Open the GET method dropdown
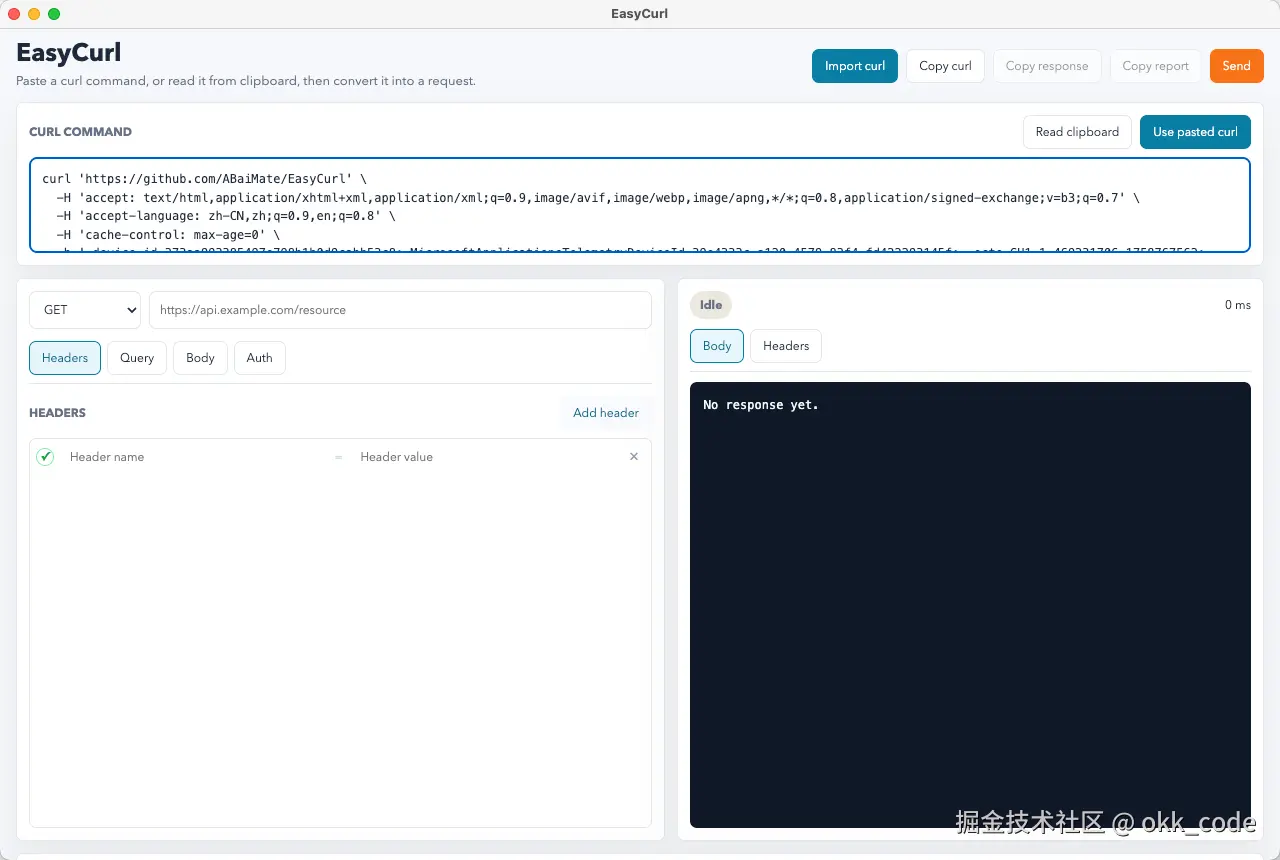Image resolution: width=1280 pixels, height=860 pixels. click(85, 310)
